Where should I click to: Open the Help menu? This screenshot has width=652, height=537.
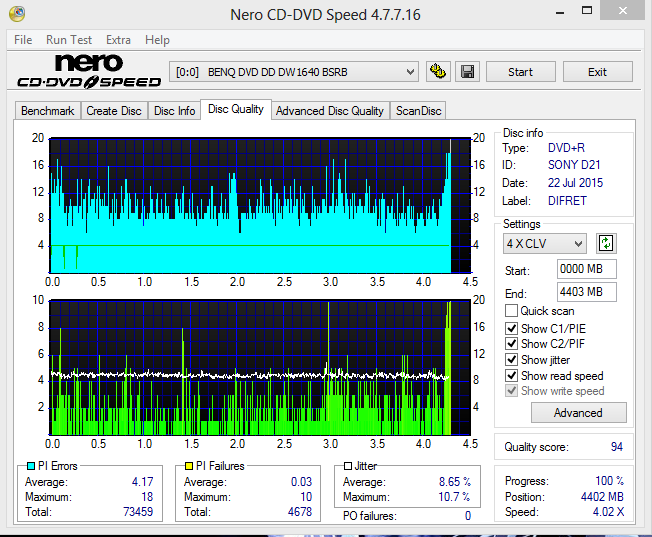point(157,40)
